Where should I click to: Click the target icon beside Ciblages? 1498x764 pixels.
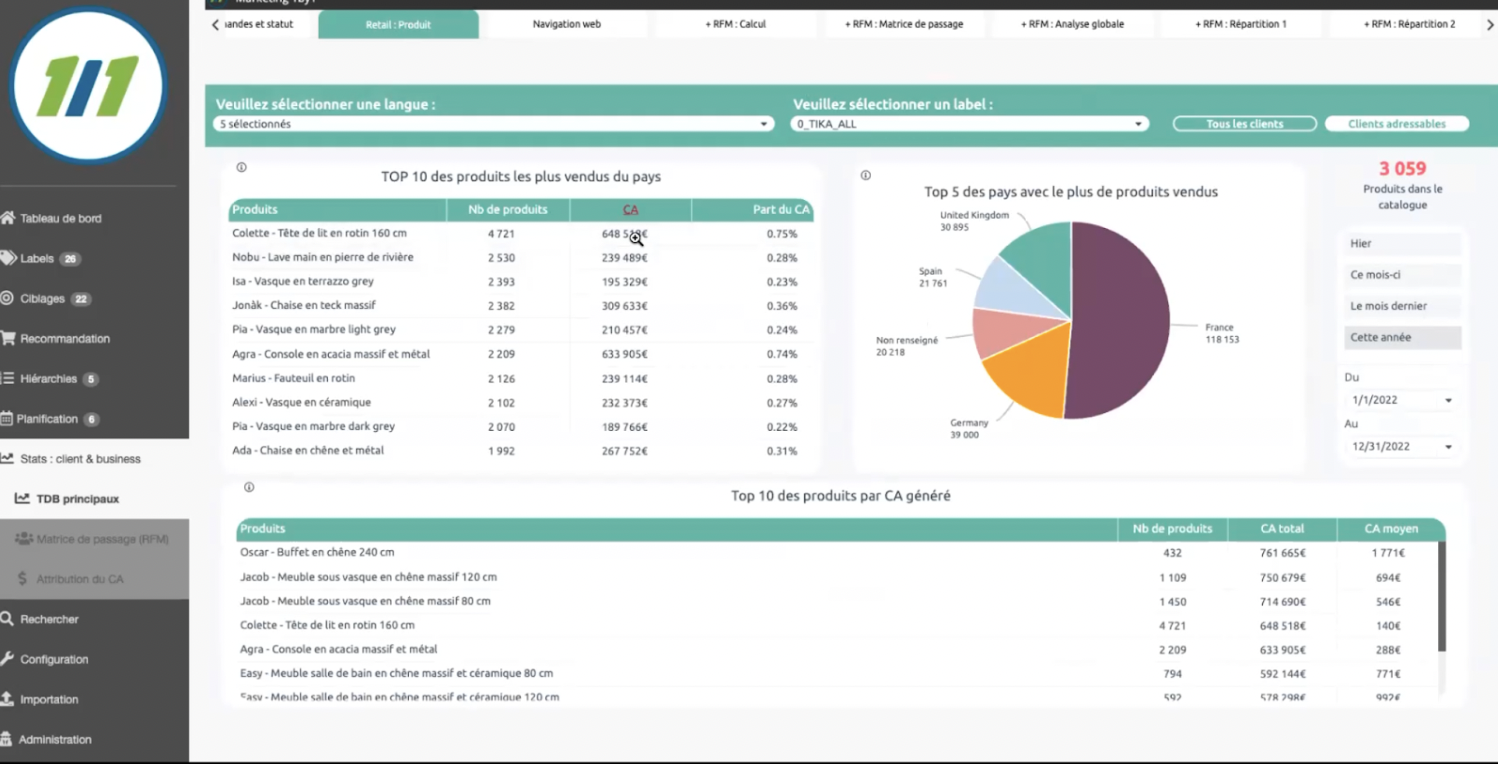click(x=7, y=298)
